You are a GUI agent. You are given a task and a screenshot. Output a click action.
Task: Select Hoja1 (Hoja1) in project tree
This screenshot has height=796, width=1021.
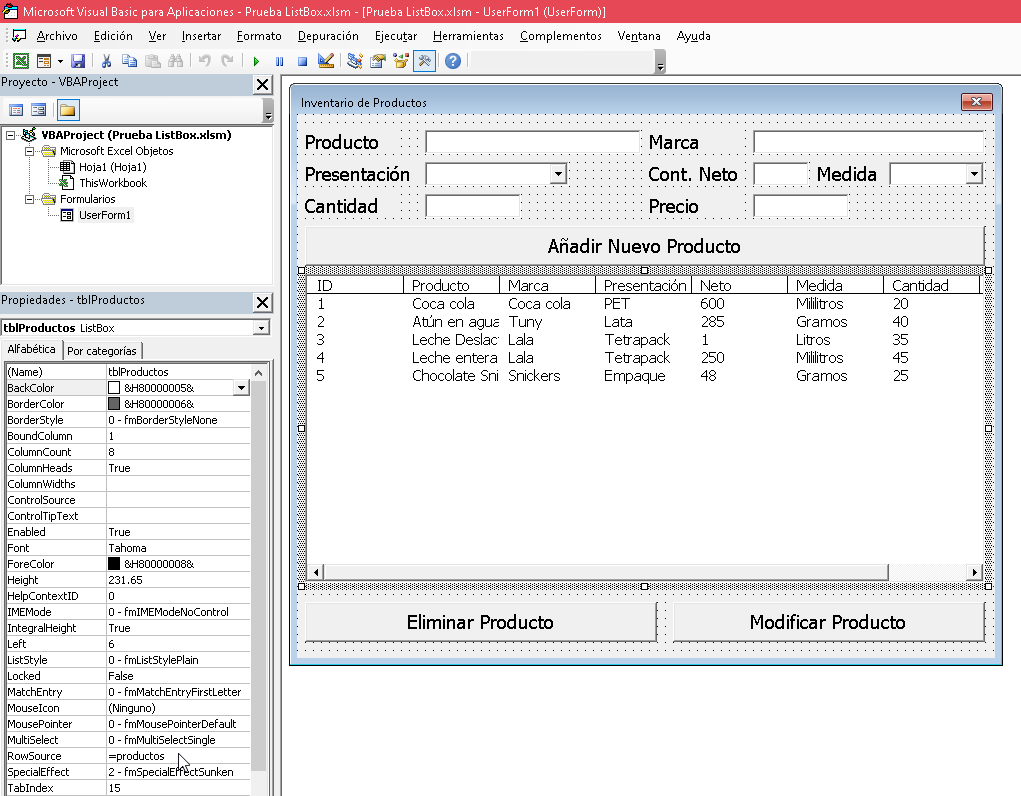click(113, 167)
